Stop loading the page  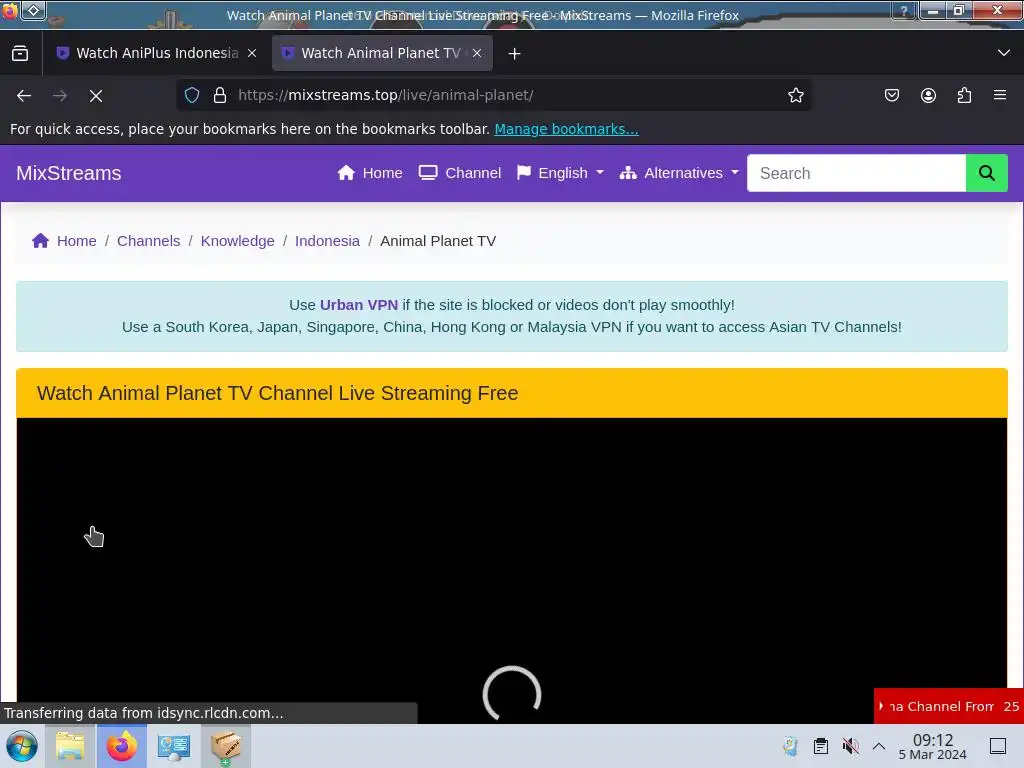coord(96,95)
